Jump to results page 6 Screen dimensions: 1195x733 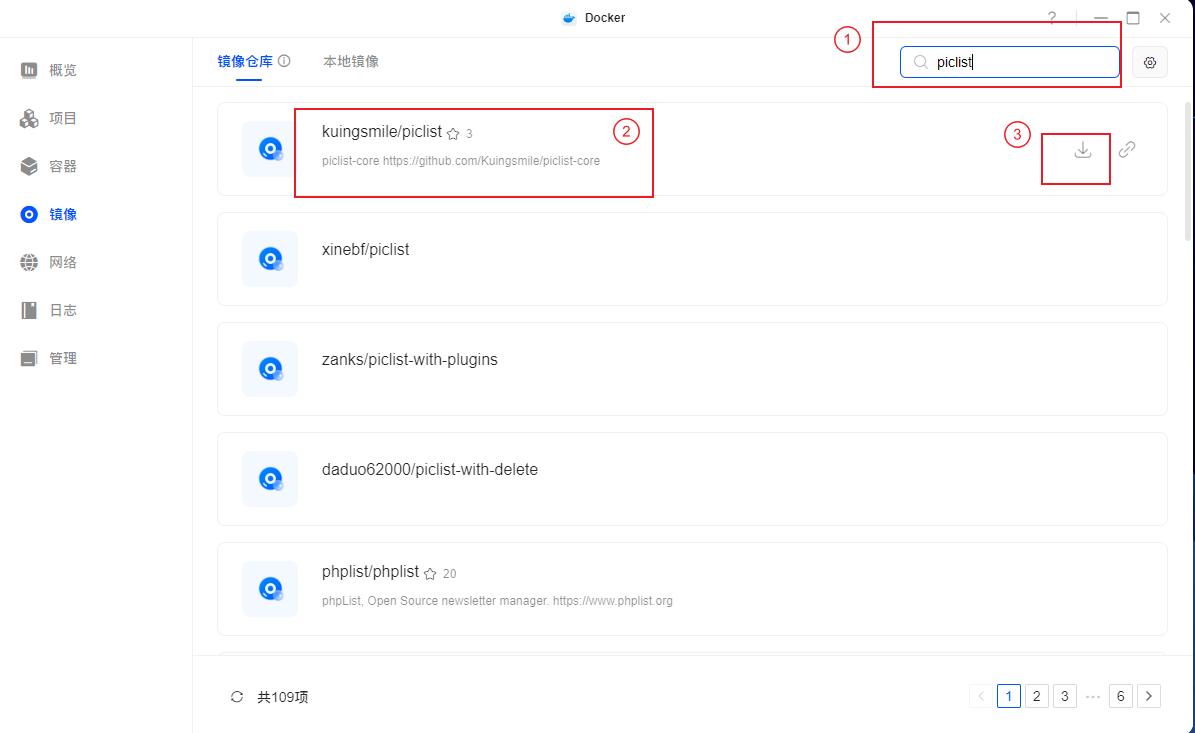(x=1120, y=696)
